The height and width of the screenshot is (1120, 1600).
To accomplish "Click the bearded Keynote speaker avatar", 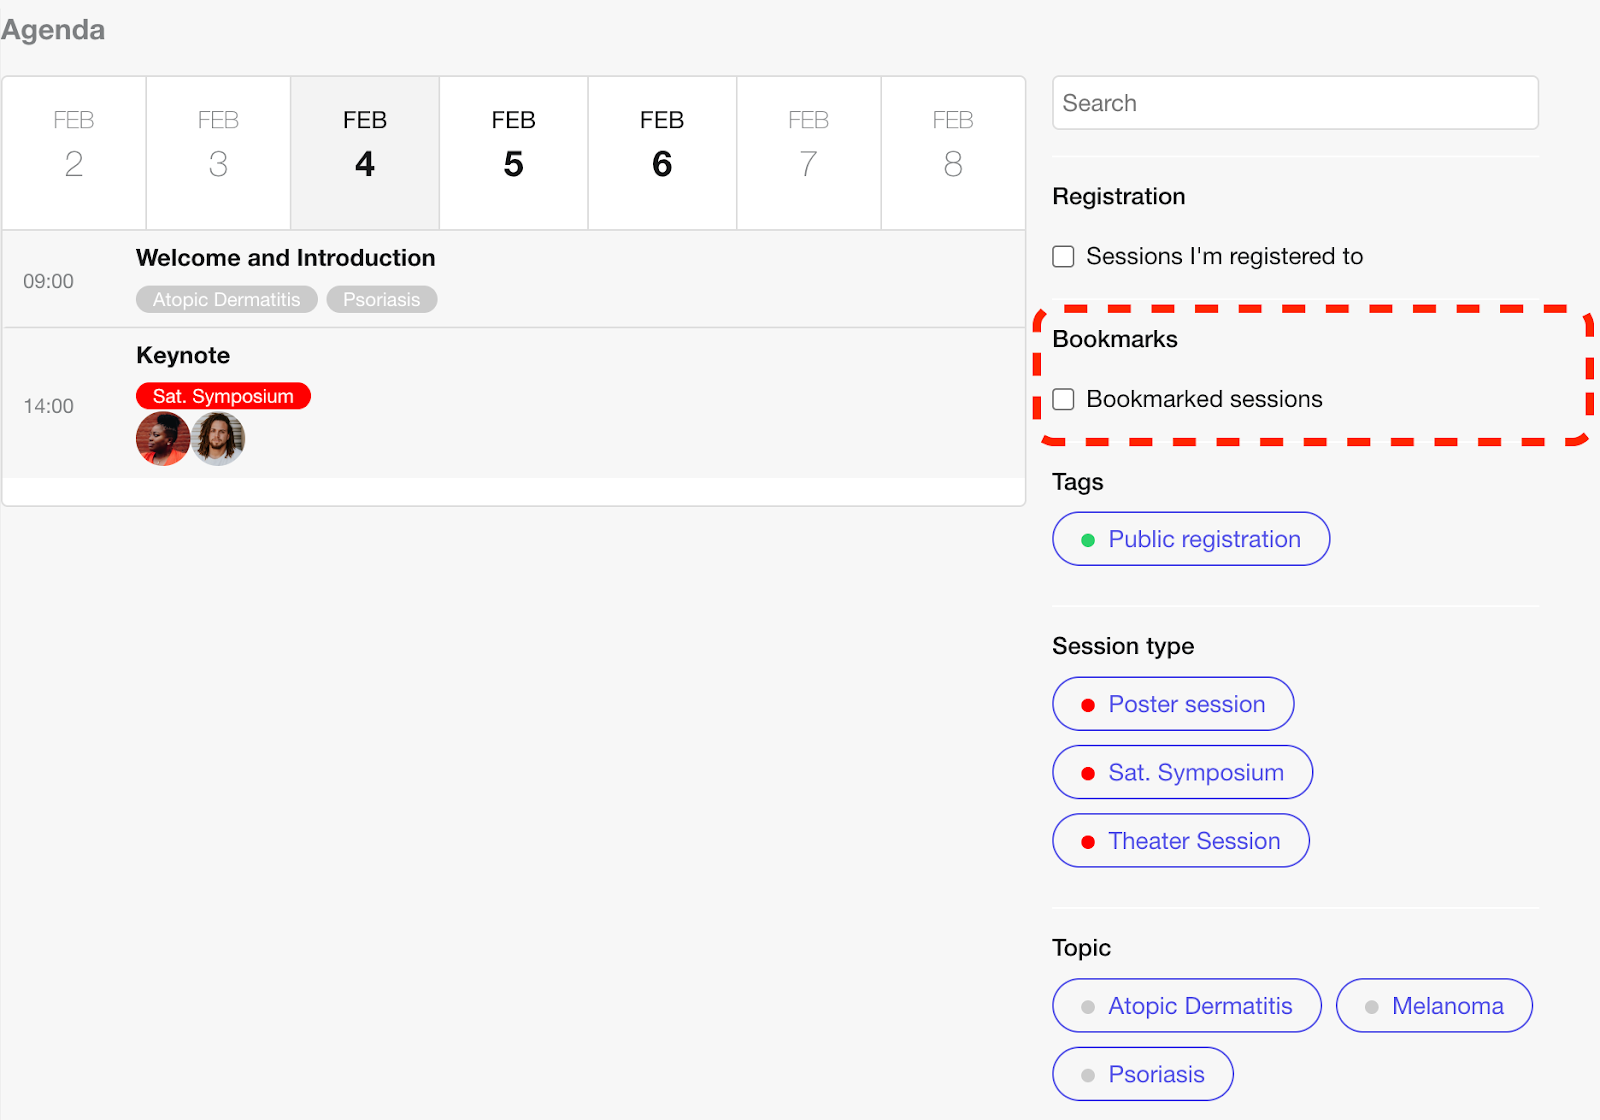I will 218,439.
